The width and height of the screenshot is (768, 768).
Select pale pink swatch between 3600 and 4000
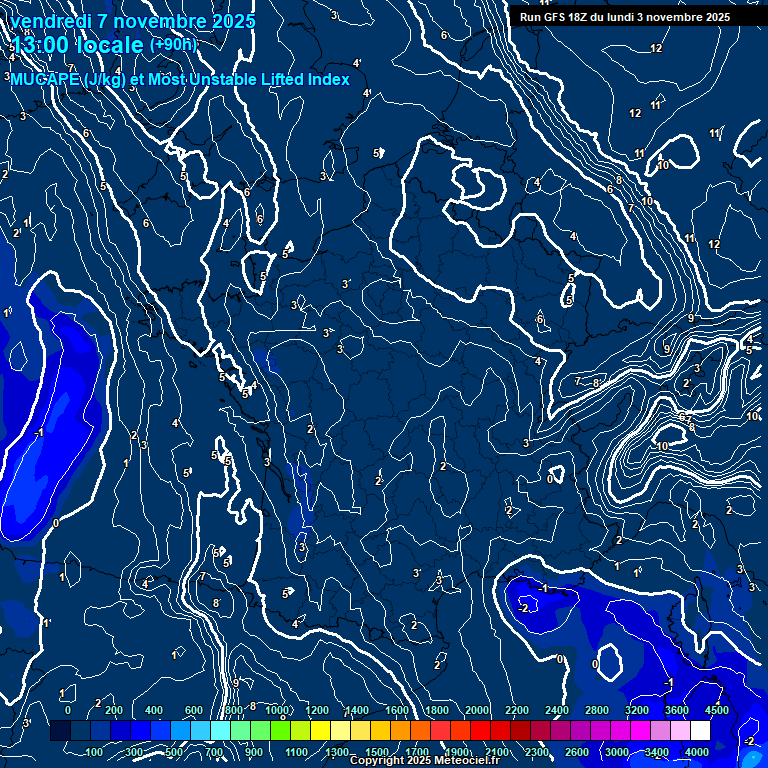pyautogui.click(x=680, y=730)
